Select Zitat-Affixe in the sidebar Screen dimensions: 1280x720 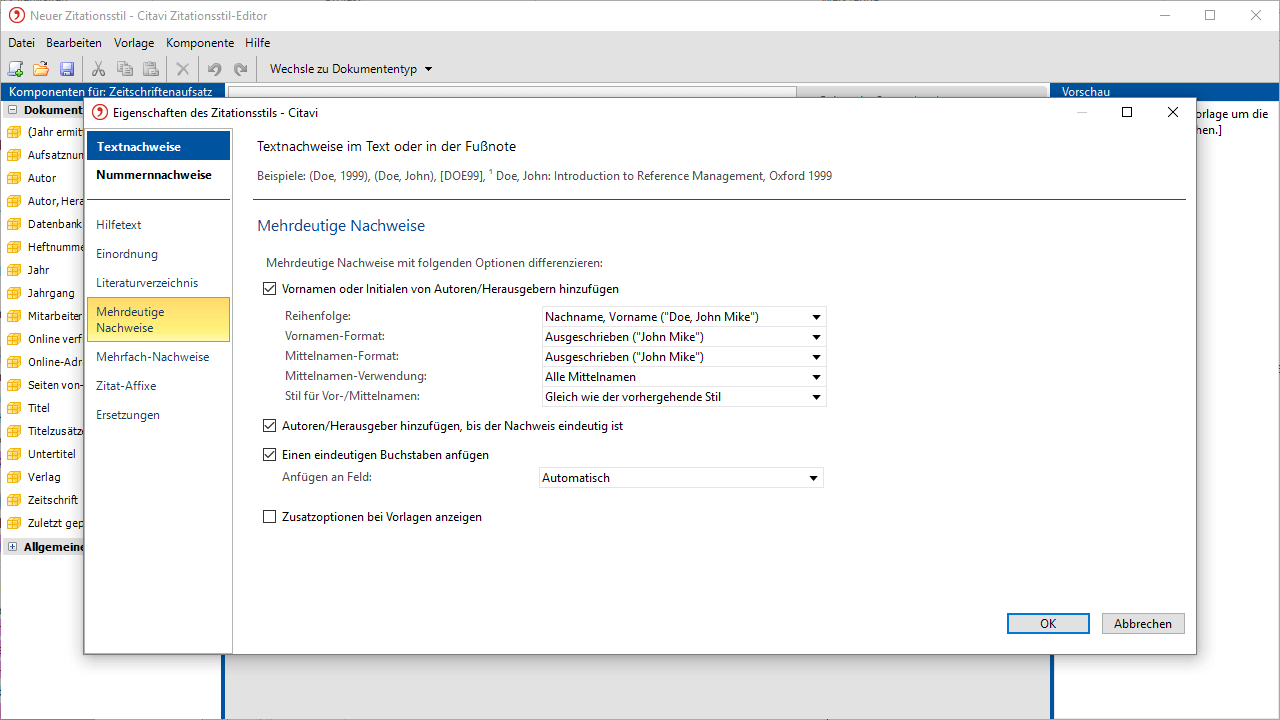126,386
